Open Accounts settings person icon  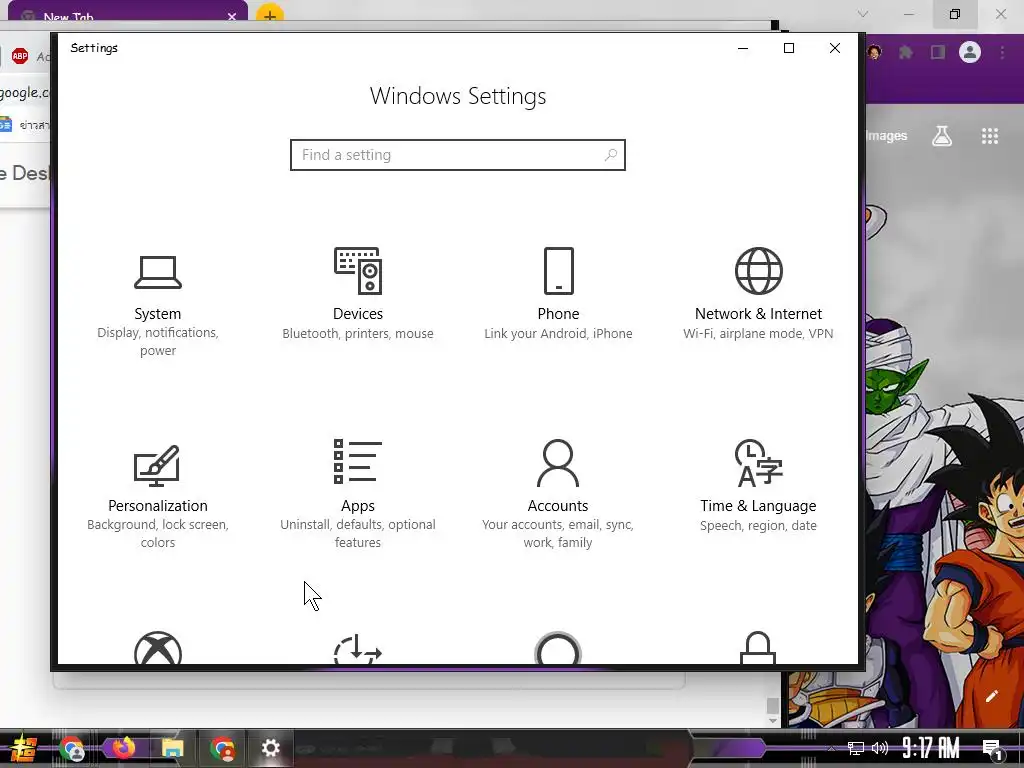tap(558, 463)
